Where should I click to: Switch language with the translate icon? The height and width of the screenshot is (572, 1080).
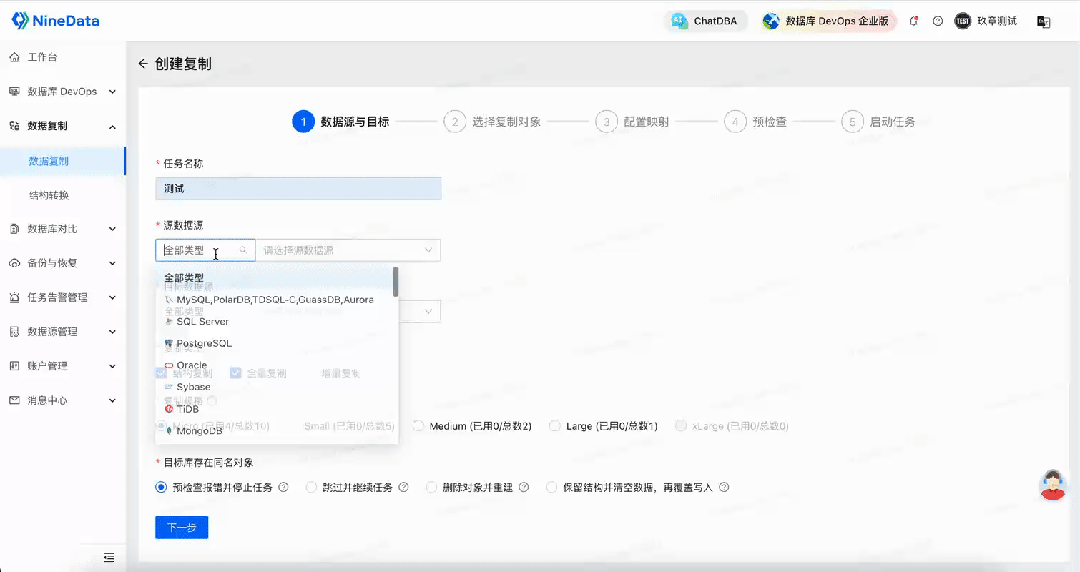click(1043, 22)
